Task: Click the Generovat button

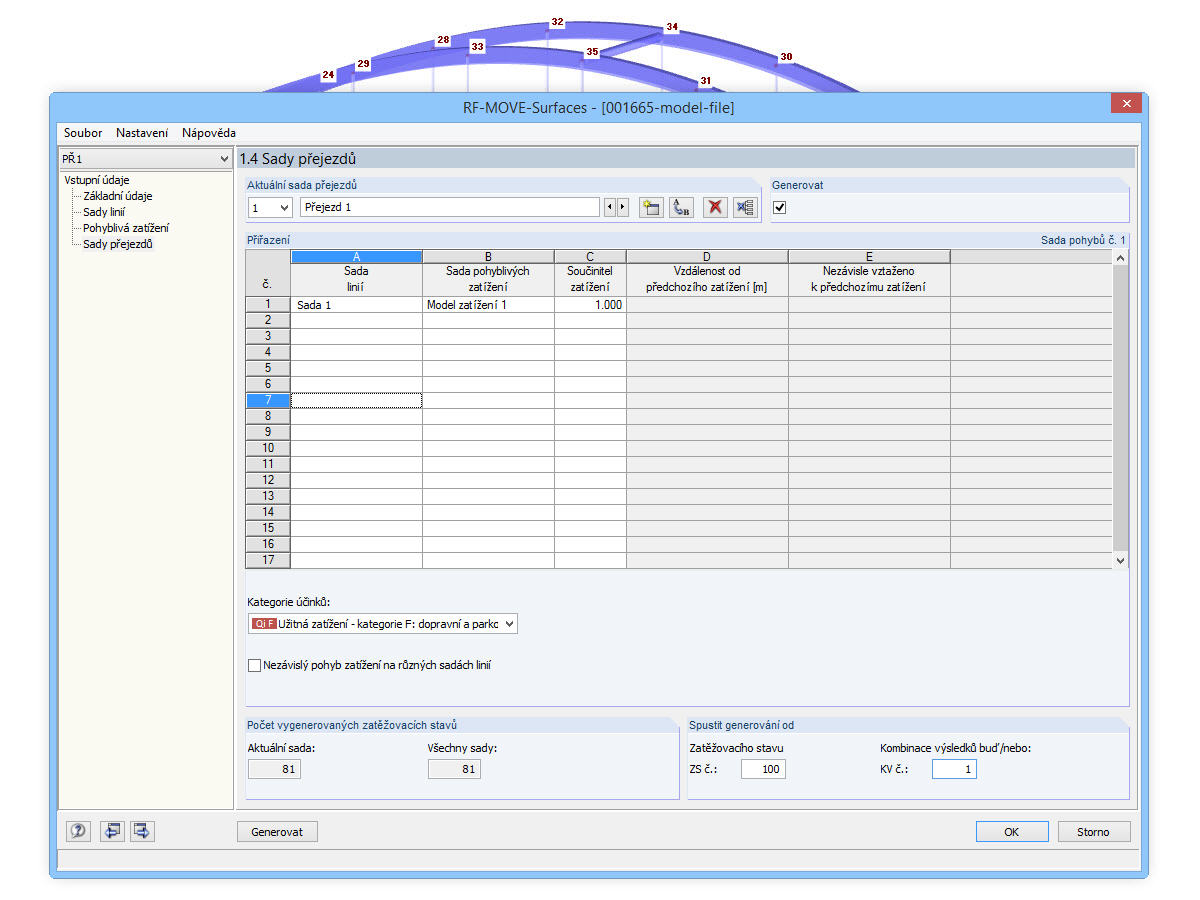Action: point(277,832)
